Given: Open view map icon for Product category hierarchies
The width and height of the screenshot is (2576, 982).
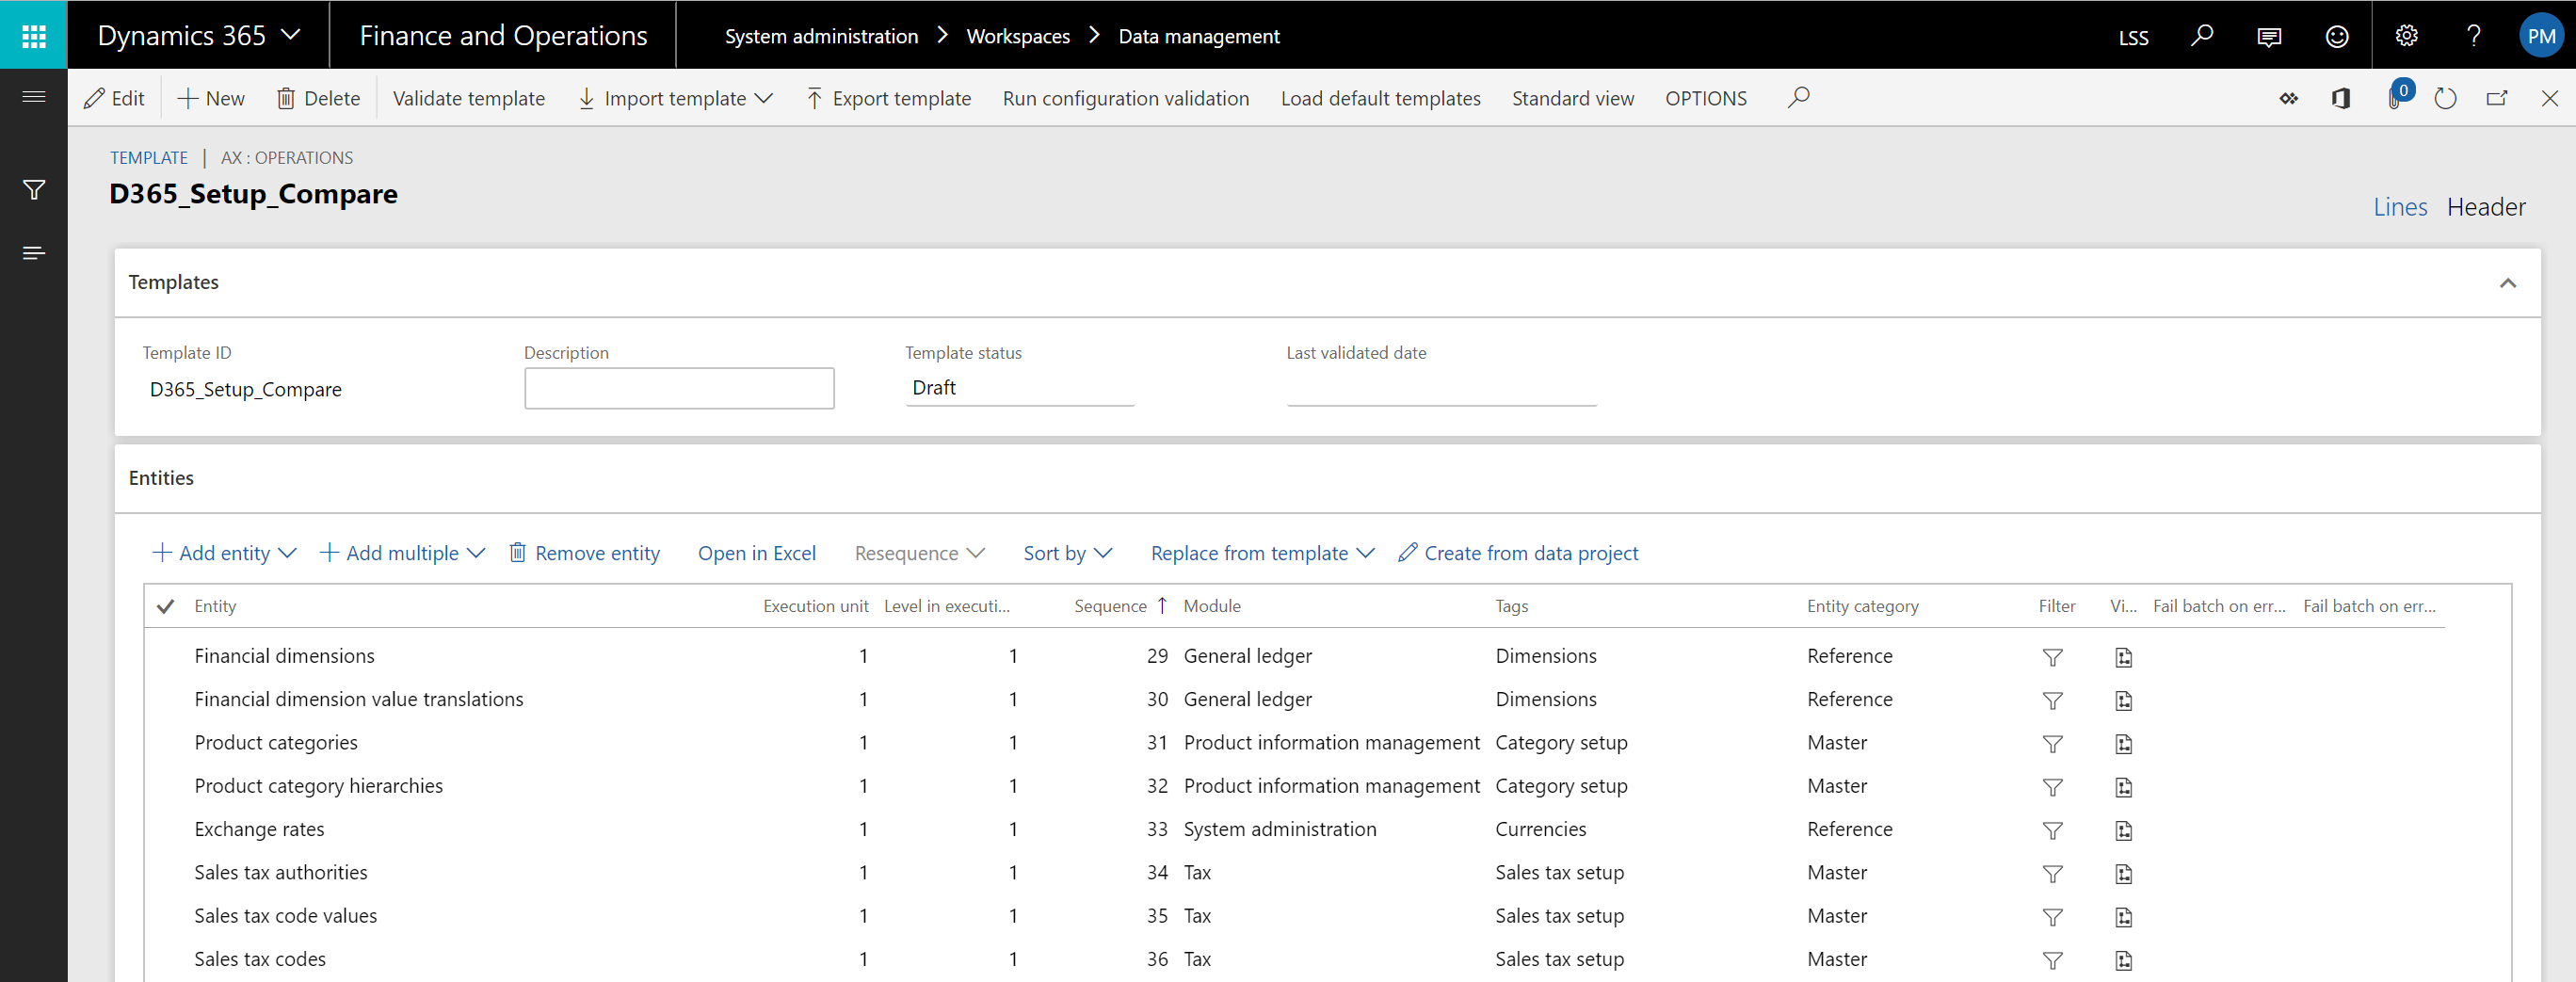Looking at the screenshot, I should click(x=2123, y=787).
